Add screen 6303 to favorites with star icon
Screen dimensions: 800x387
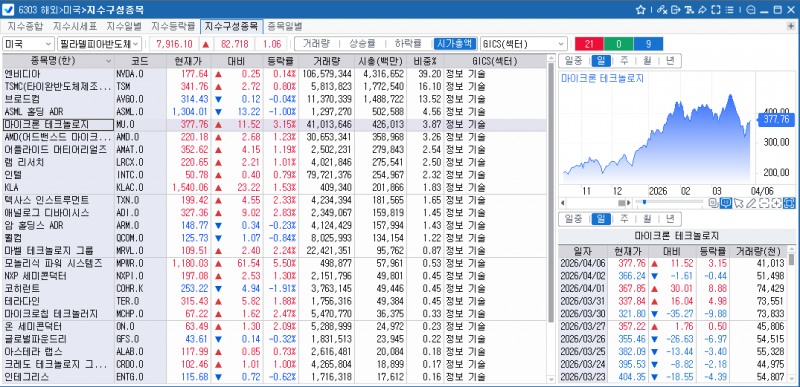641,10
